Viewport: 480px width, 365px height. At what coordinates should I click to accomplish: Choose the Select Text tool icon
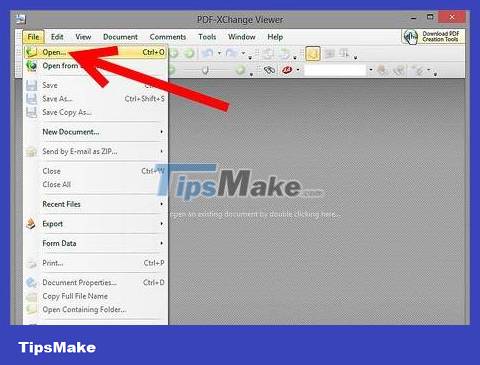(x=344, y=53)
